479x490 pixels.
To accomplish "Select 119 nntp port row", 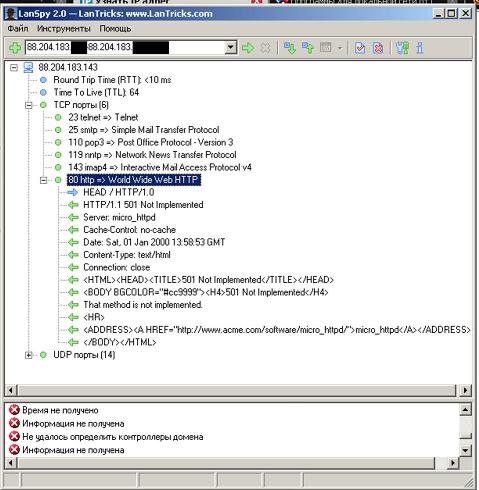I will (152, 155).
